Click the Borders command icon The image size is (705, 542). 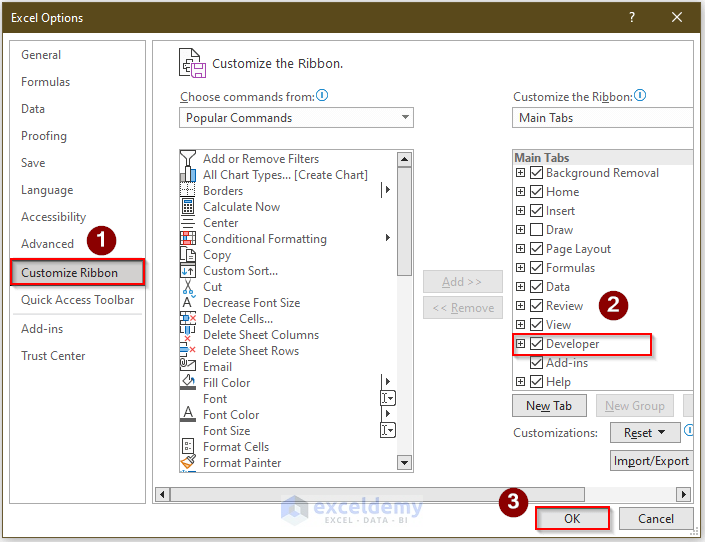tap(187, 190)
